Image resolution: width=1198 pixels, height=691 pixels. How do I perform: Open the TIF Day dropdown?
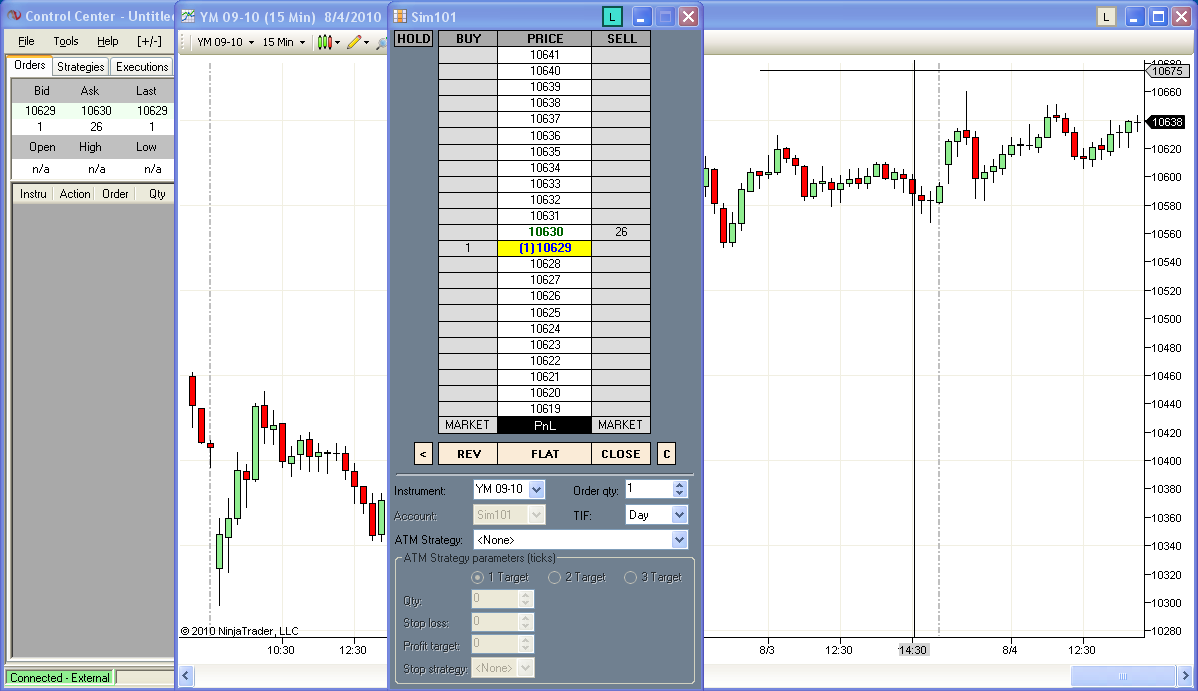679,515
